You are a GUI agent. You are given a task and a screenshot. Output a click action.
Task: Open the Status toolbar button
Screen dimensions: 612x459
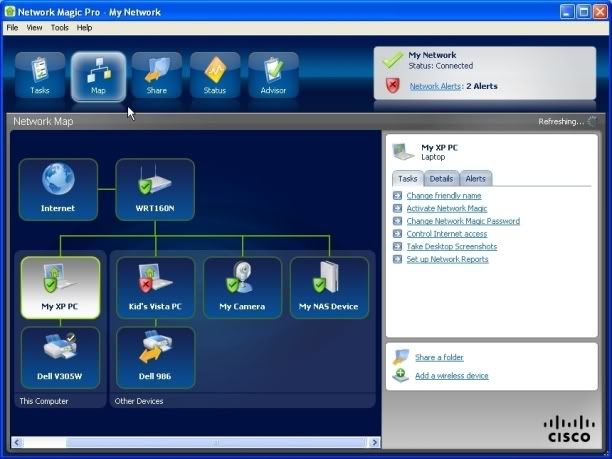(x=215, y=75)
